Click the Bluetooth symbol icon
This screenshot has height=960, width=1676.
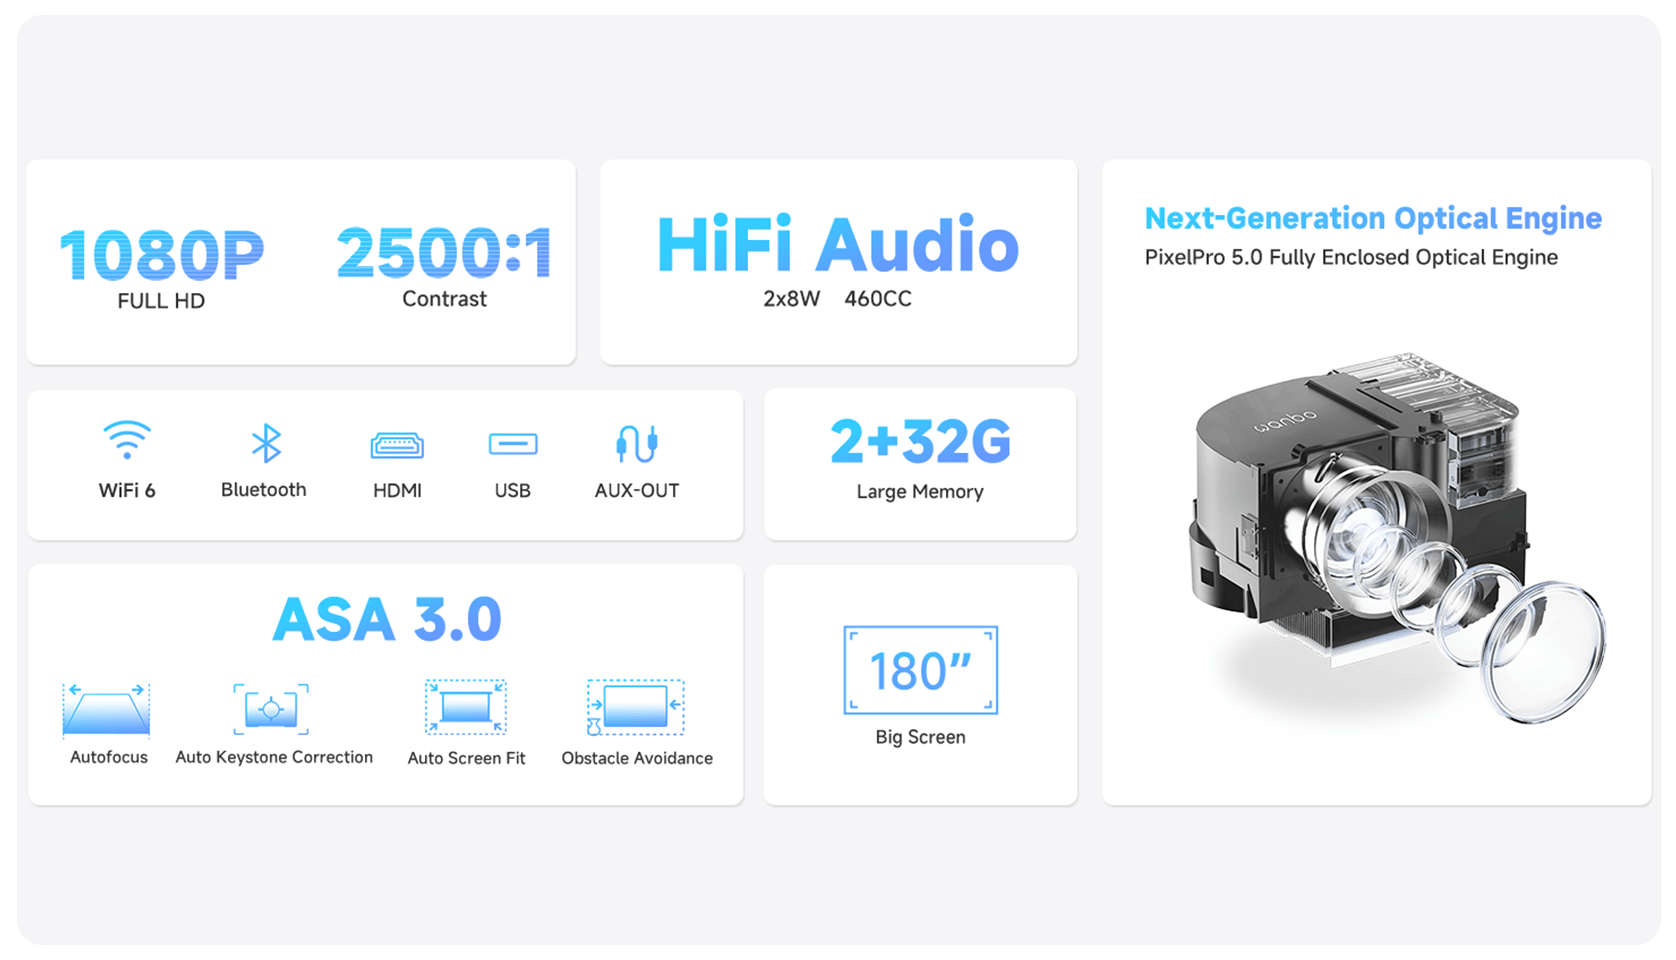265,443
